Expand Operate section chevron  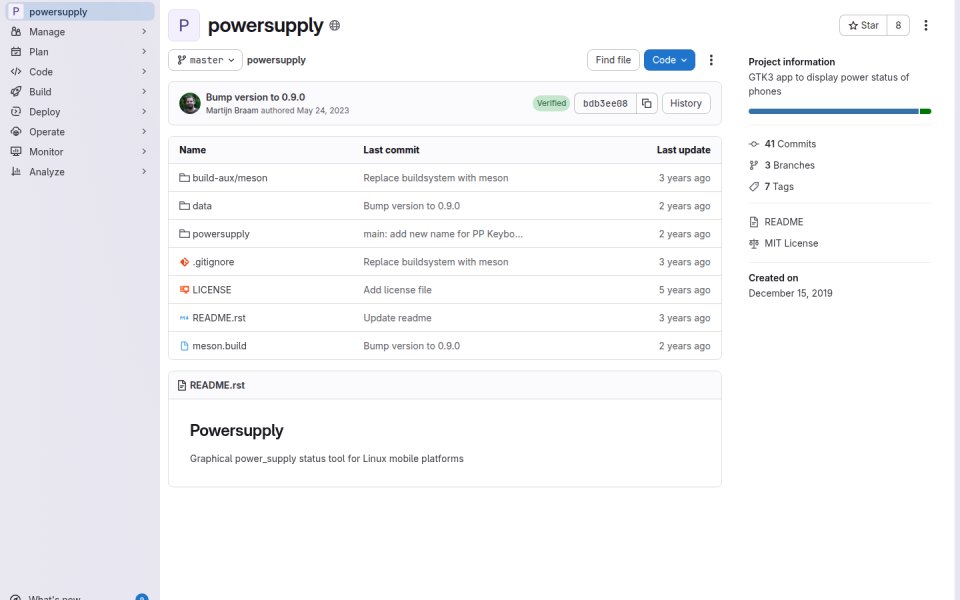144,132
